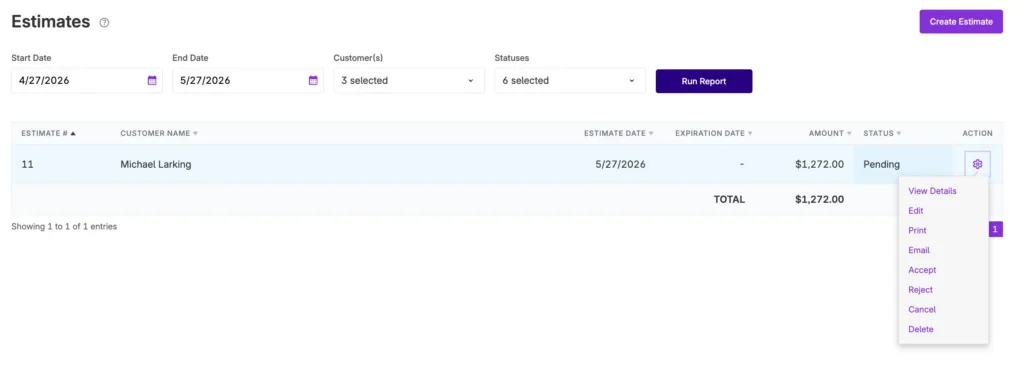This screenshot has width=1024, height=383.
Task: Click estimate number 11 cell
Action: 27,165
